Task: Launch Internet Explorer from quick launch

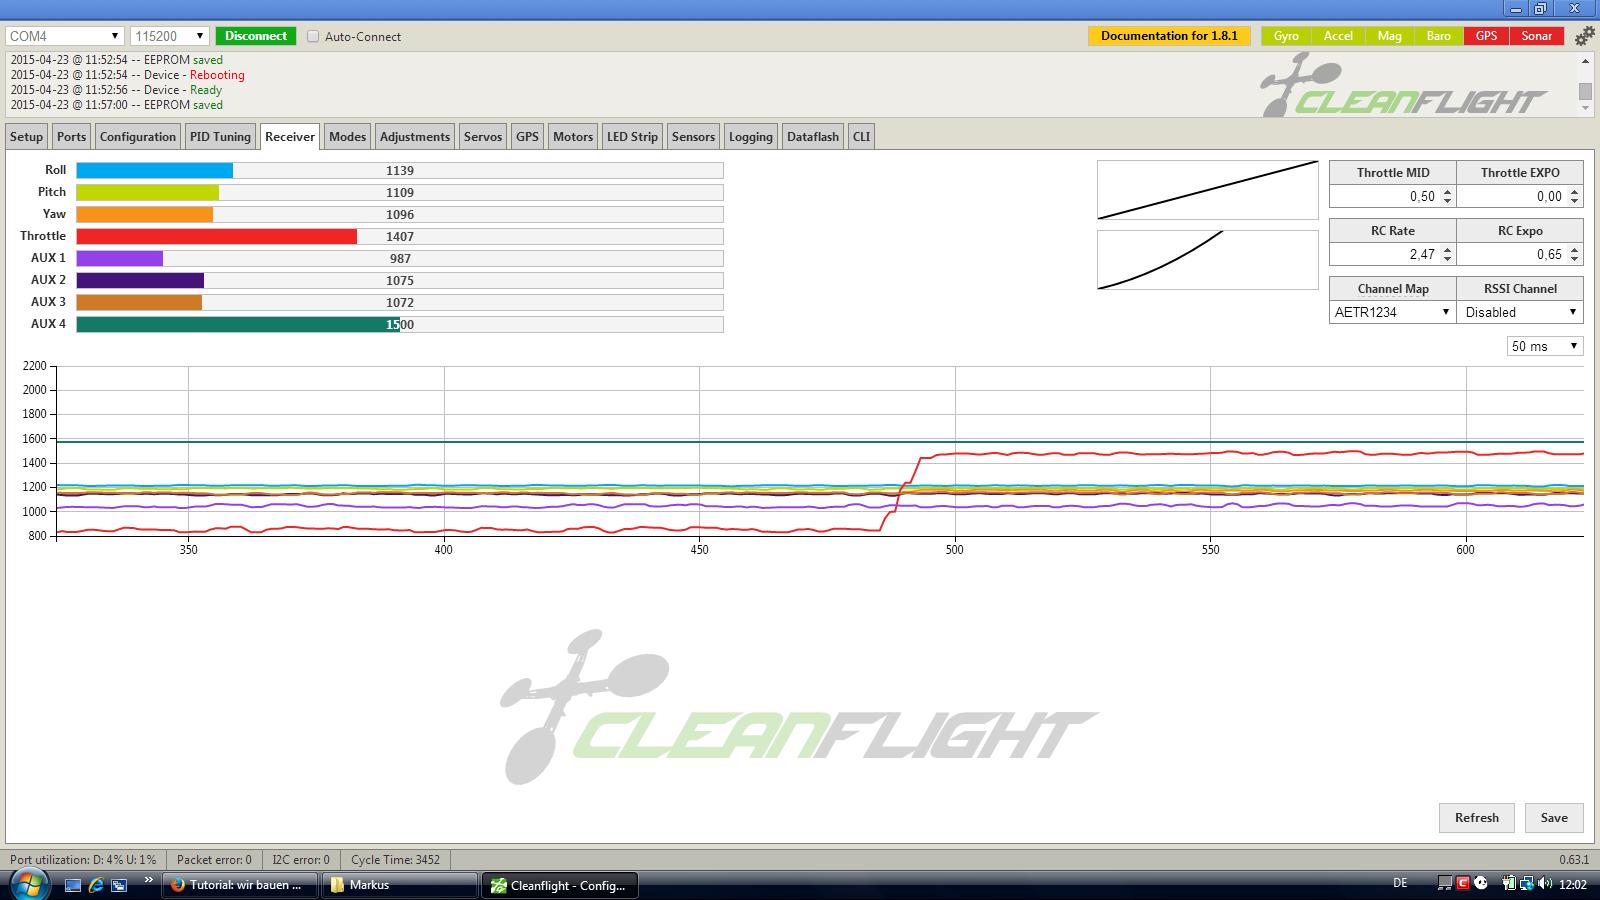Action: click(x=96, y=885)
